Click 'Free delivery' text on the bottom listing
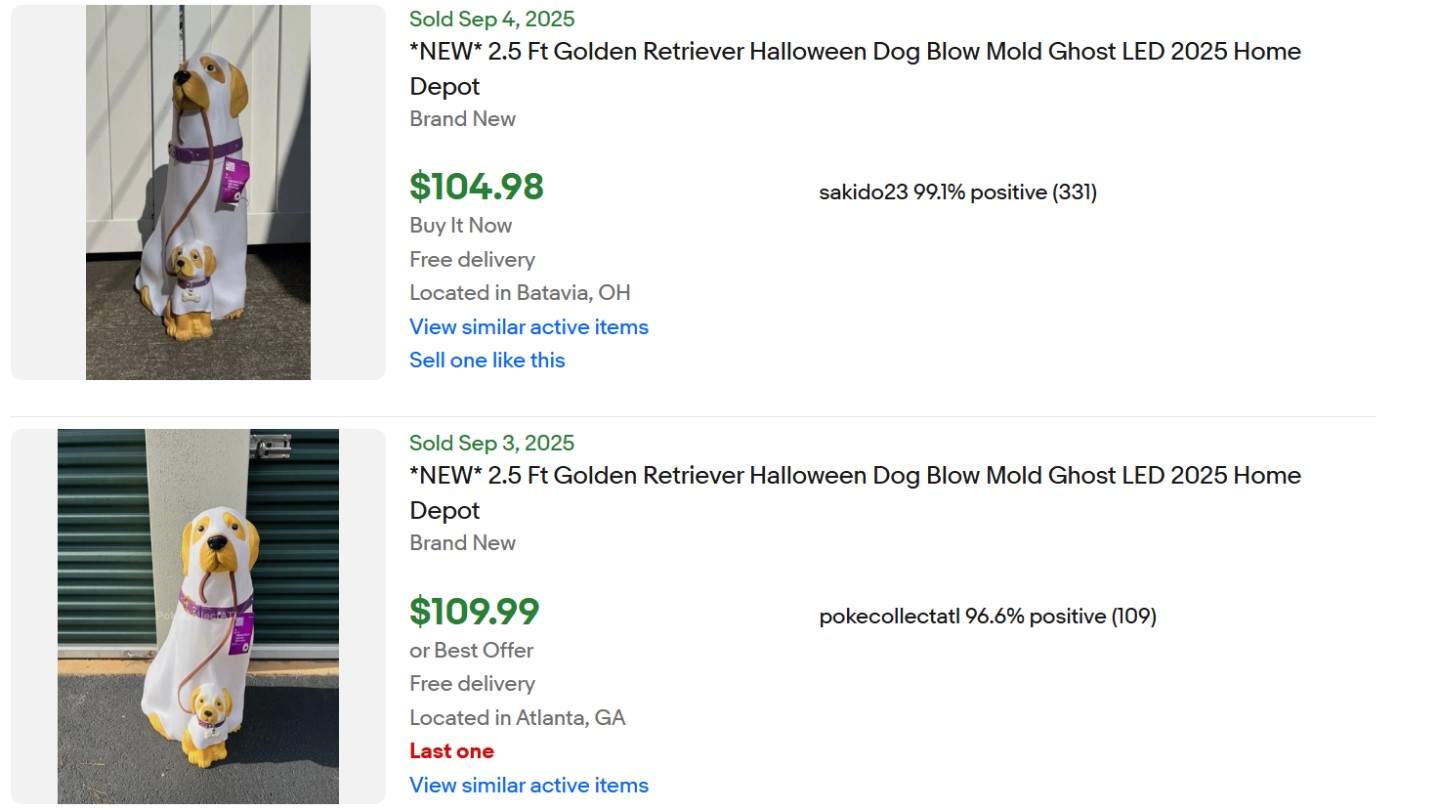This screenshot has width=1440, height=810. (472, 684)
